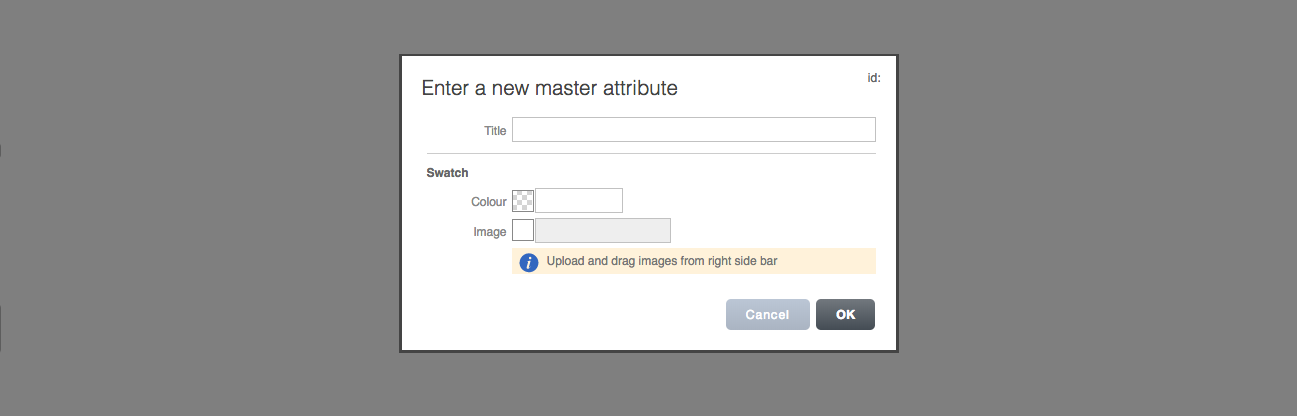Click the 'id:' label in dialog corner
Viewport: 1297px width, 416px height.
pos(873,77)
